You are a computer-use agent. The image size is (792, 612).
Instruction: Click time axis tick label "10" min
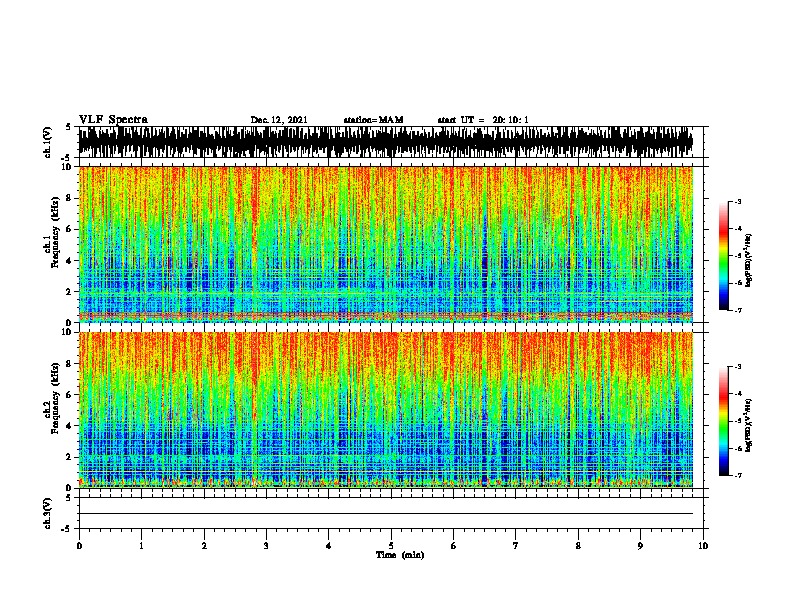(703, 546)
